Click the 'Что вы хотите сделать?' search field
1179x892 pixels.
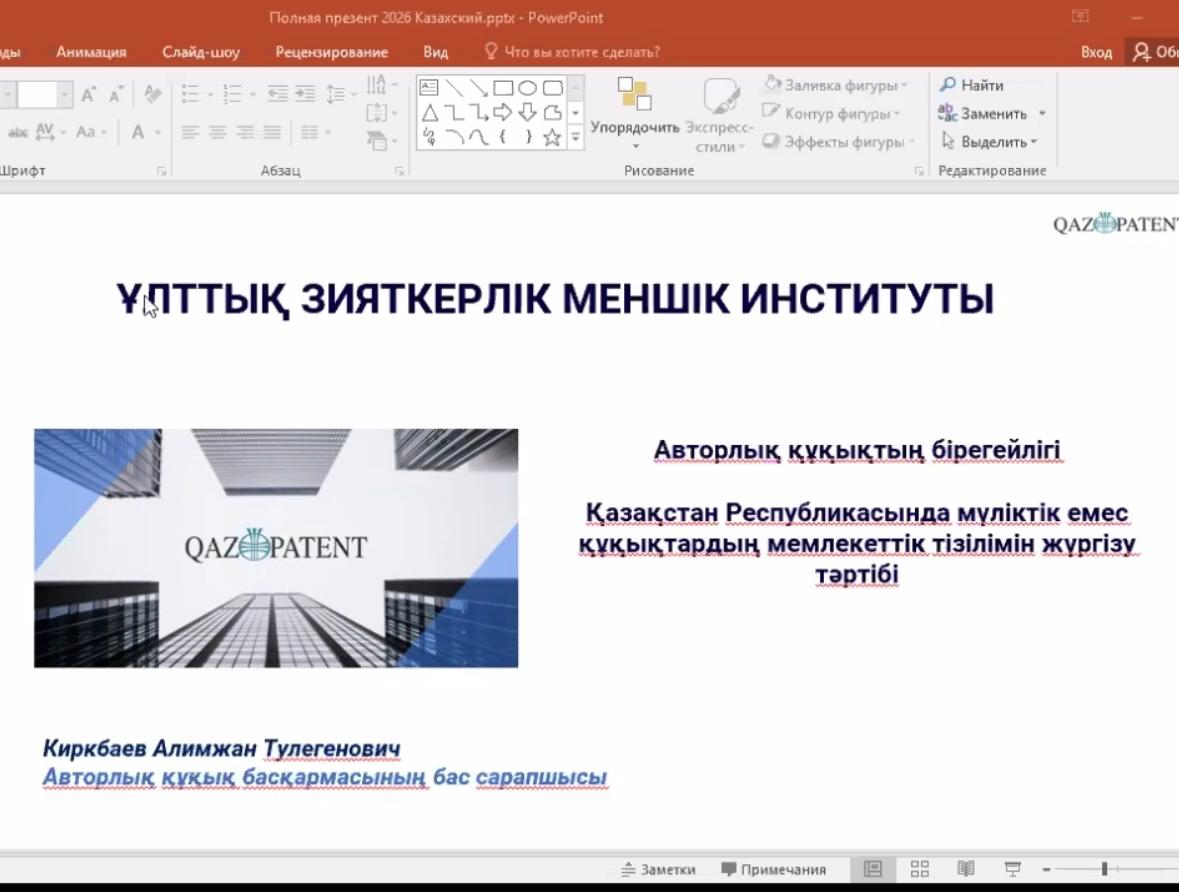pyautogui.click(x=580, y=52)
